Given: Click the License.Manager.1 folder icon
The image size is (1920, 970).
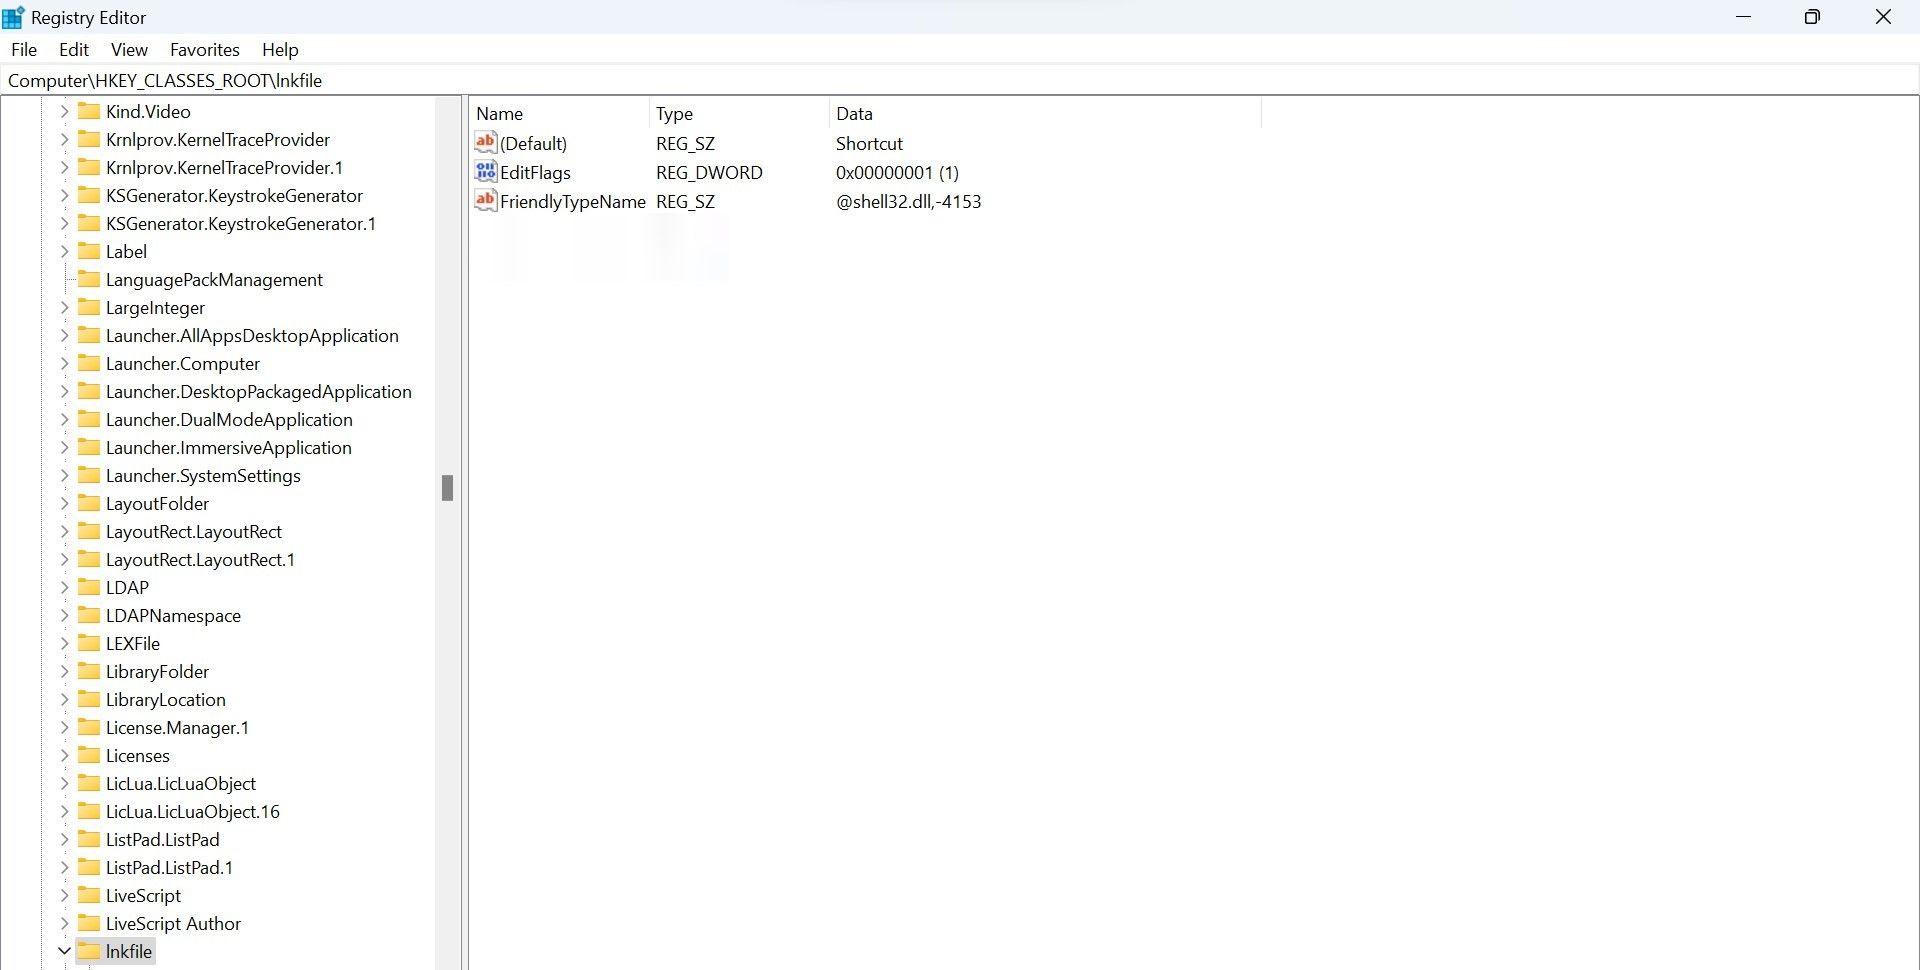Looking at the screenshot, I should tap(89, 727).
